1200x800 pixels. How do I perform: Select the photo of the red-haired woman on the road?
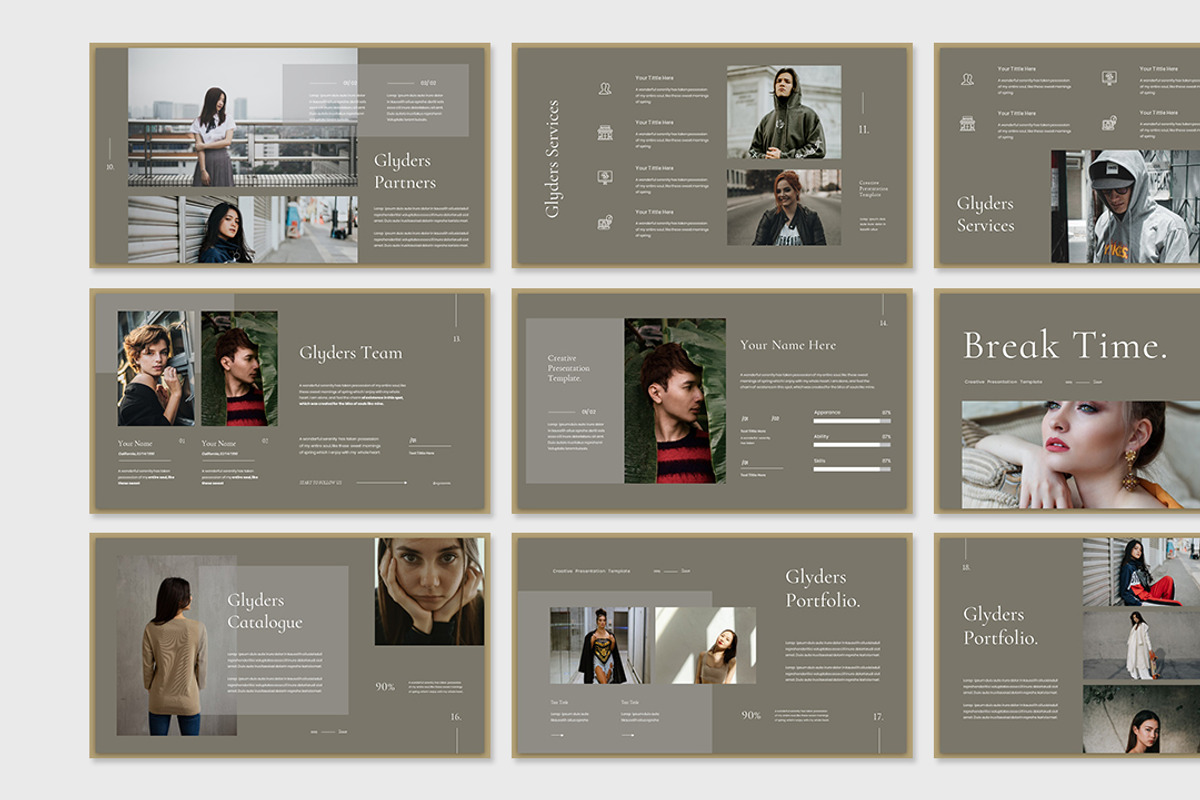click(x=784, y=207)
